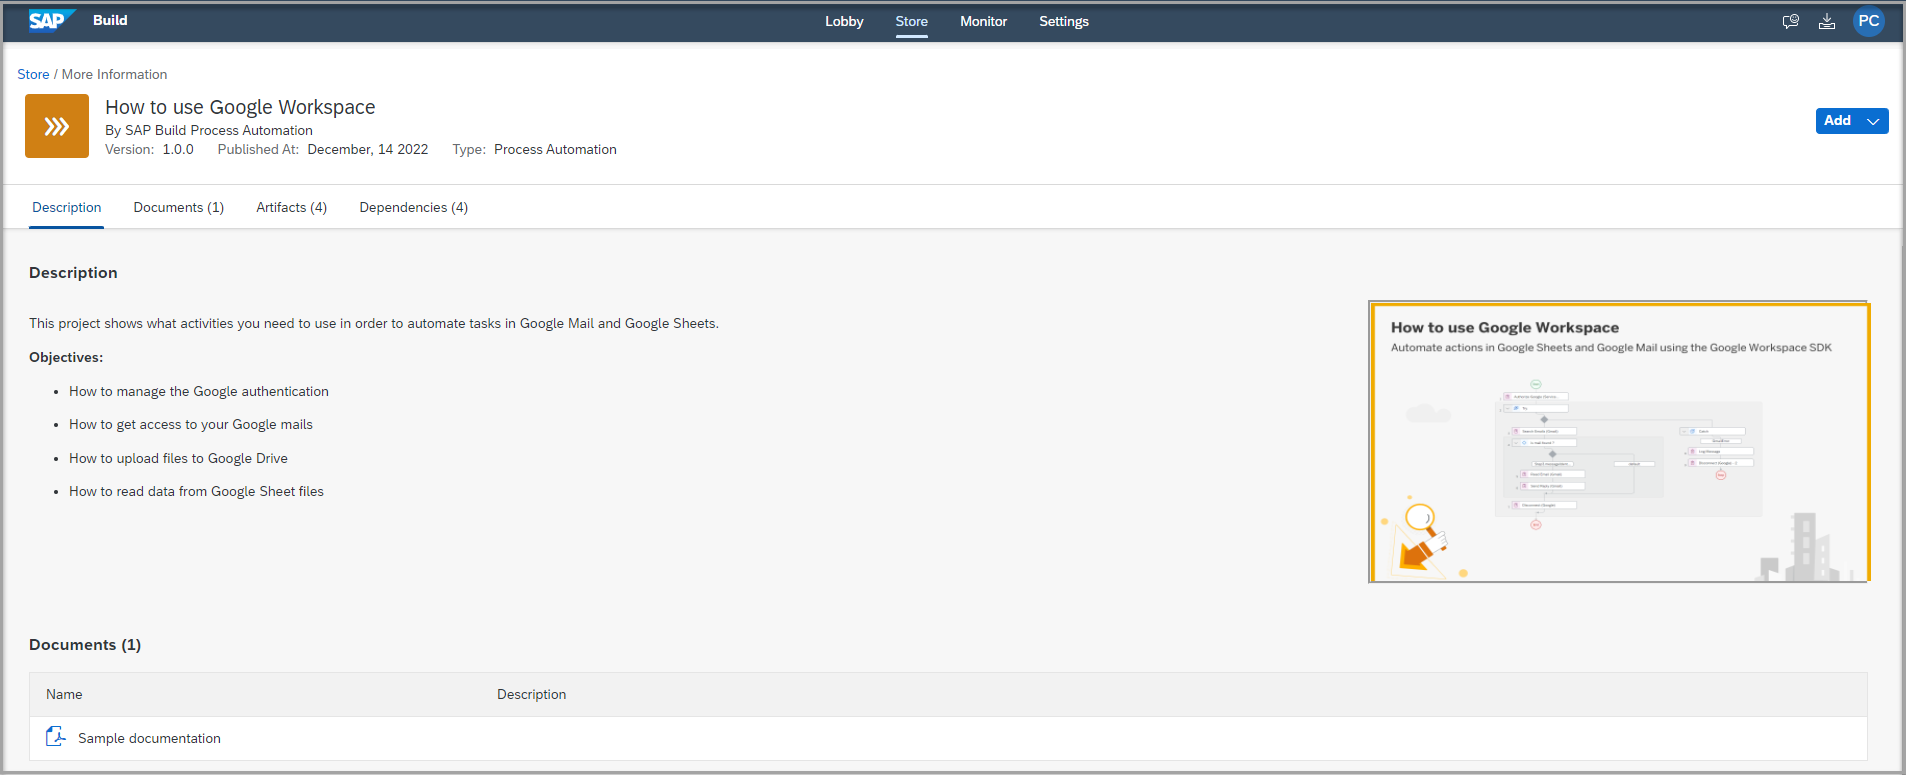Click the 'Build' product name in header
1906x775 pixels.
(110, 20)
